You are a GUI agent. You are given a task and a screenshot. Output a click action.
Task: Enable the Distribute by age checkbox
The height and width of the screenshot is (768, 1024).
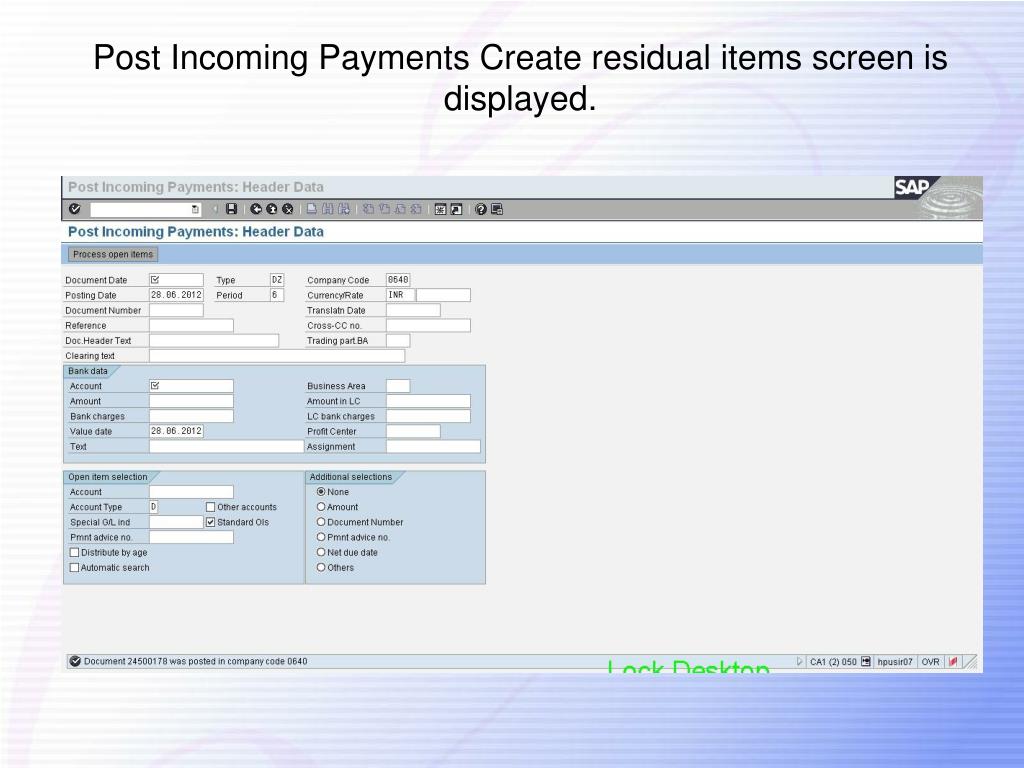point(74,552)
